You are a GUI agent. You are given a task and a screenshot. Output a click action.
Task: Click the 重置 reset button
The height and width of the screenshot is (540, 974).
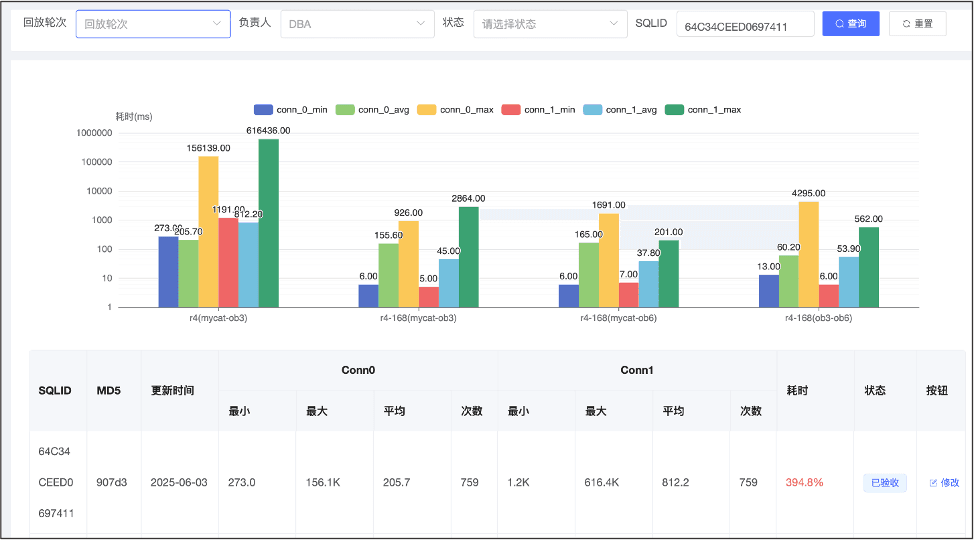point(917,24)
